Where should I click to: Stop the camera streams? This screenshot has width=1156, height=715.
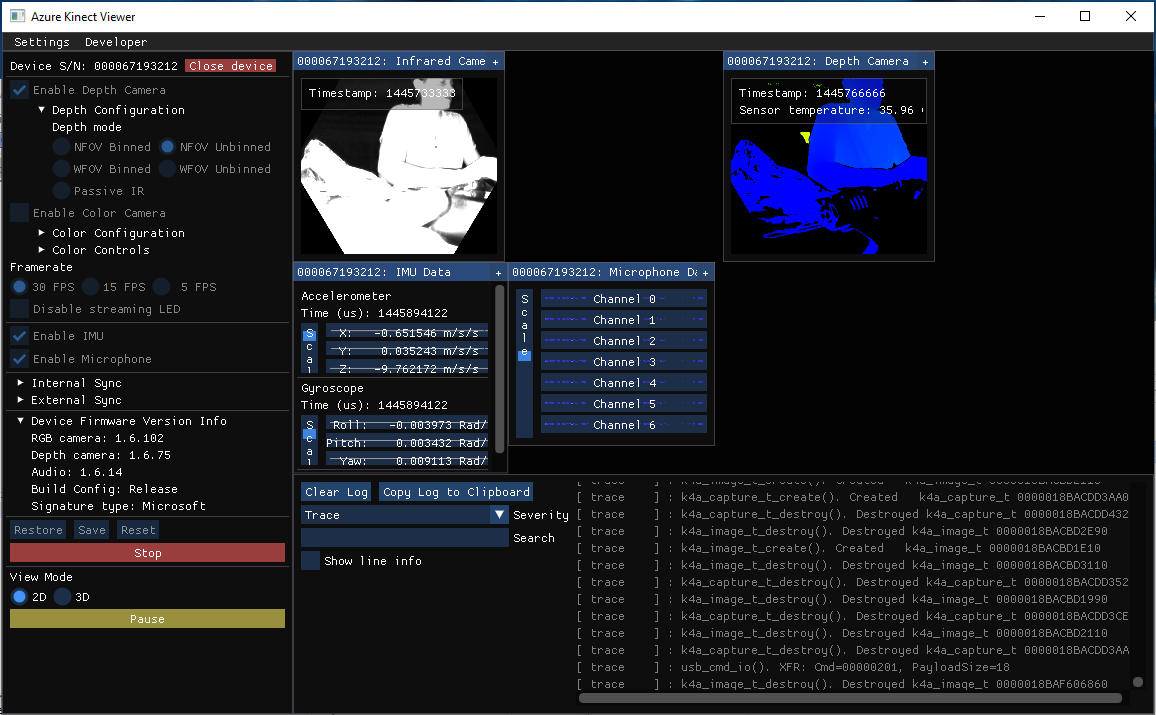[x=147, y=553]
